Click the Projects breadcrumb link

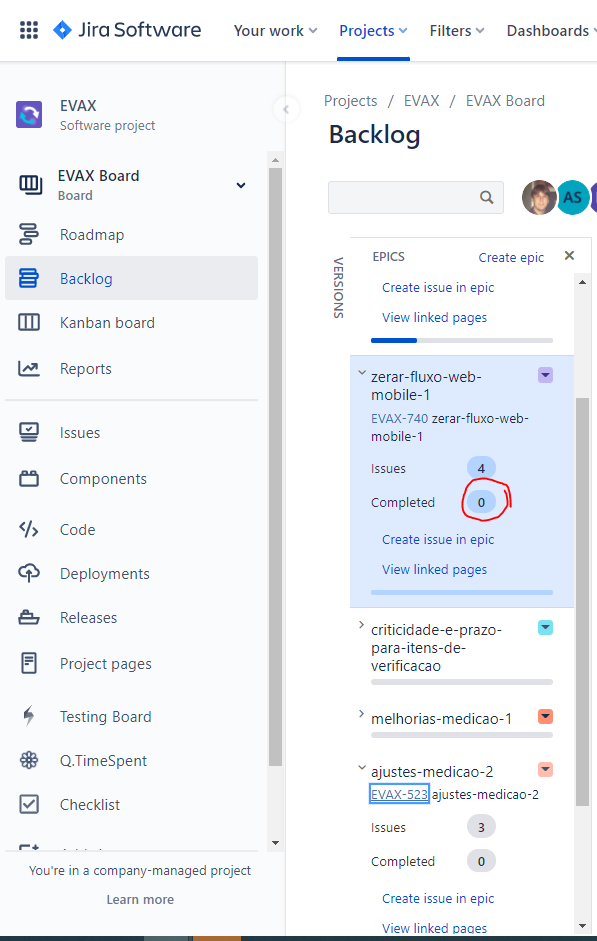coord(350,101)
